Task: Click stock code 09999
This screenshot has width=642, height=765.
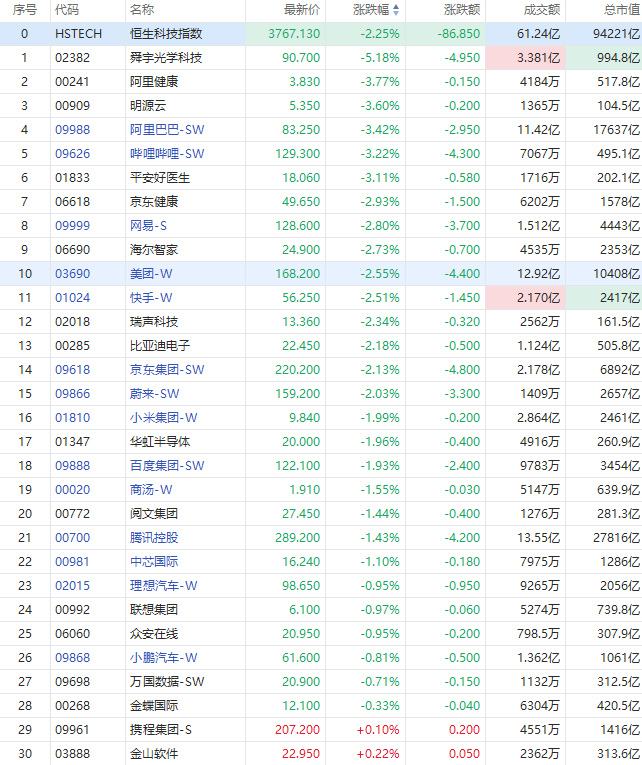Action: tap(73, 226)
